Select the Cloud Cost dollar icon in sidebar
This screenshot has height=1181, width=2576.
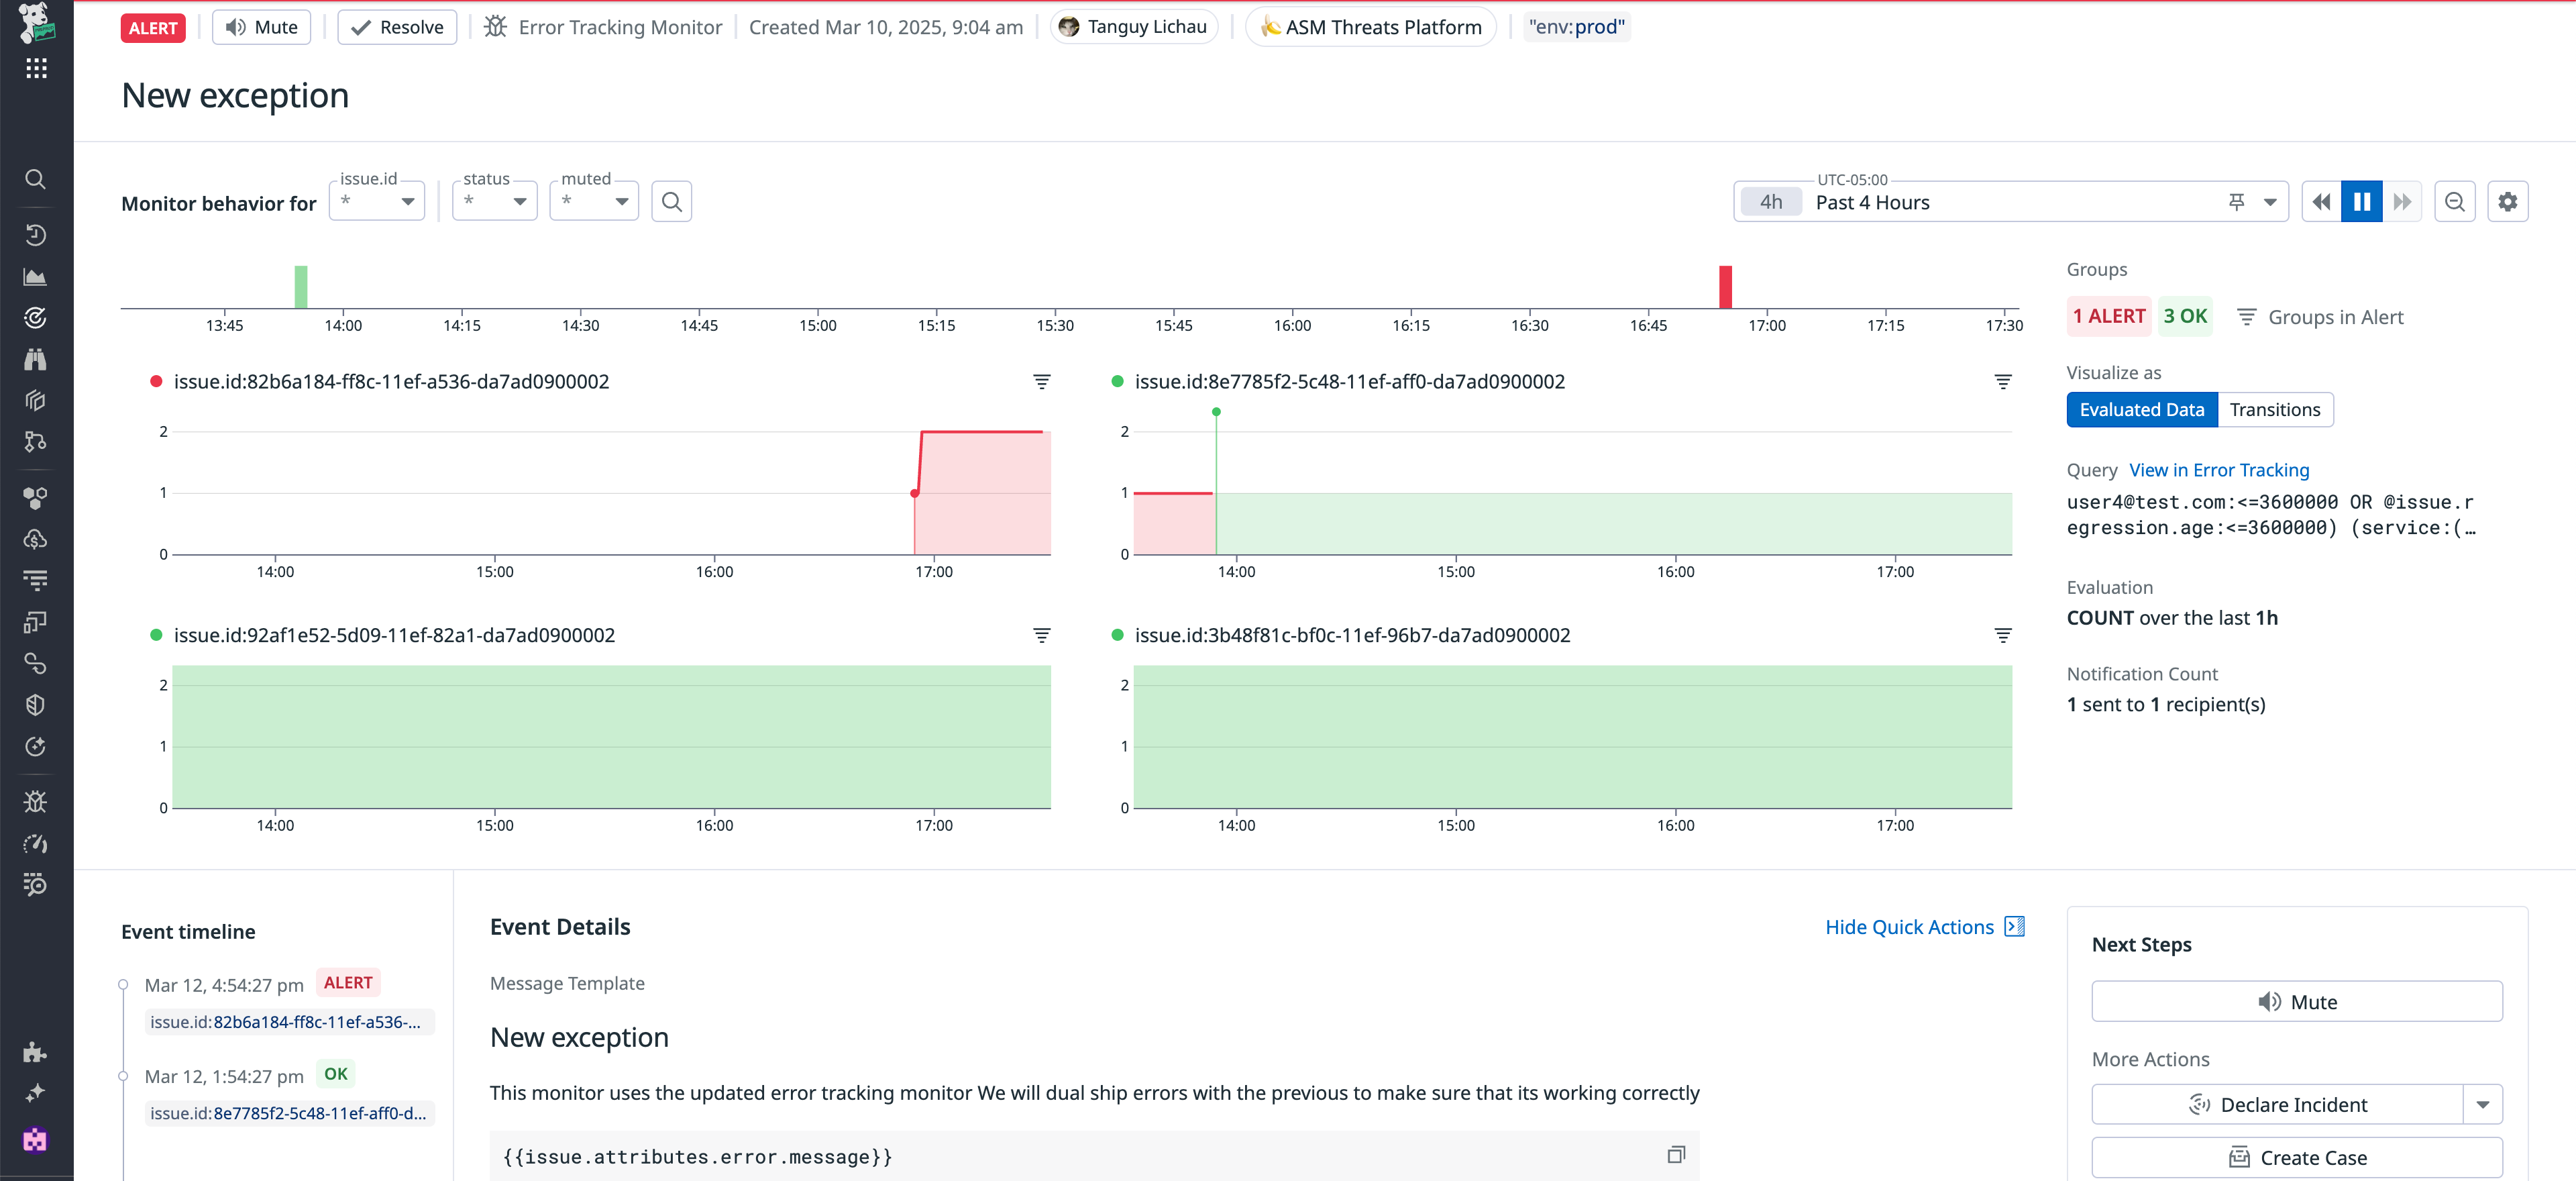pos(35,539)
